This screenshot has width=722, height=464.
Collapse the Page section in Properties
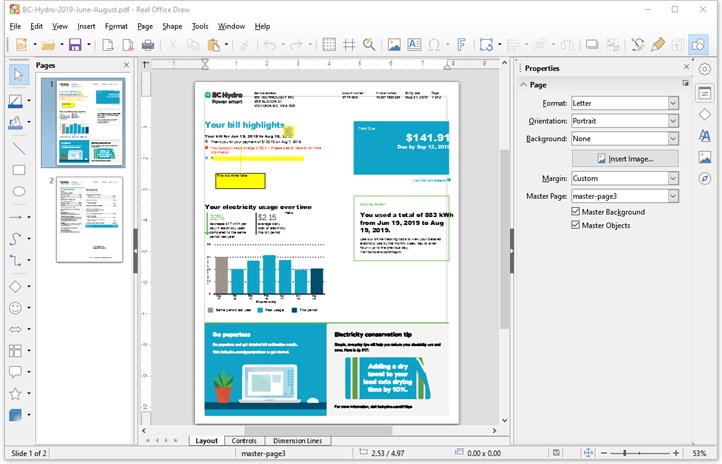click(x=524, y=85)
